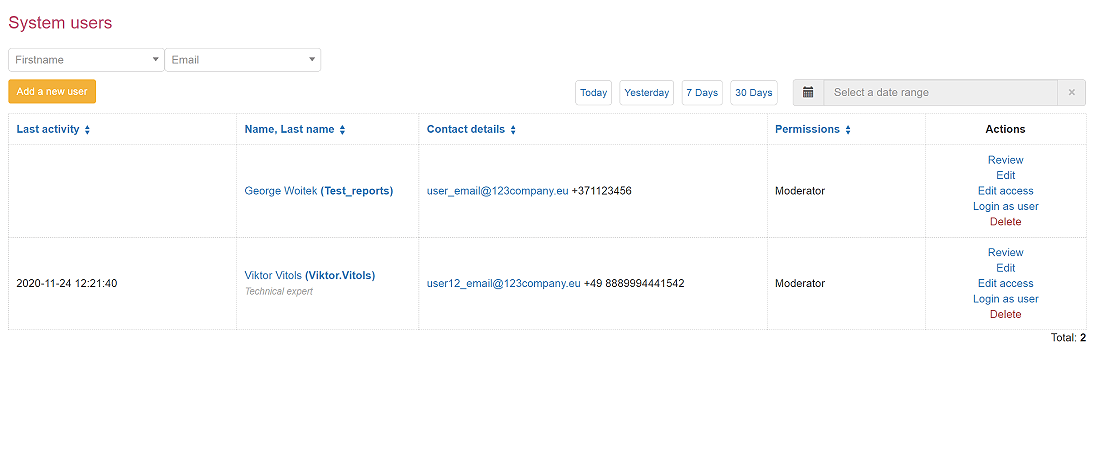Sort by Last activity column arrows
Image resolution: width=1100 pixels, height=451 pixels.
tap(87, 130)
